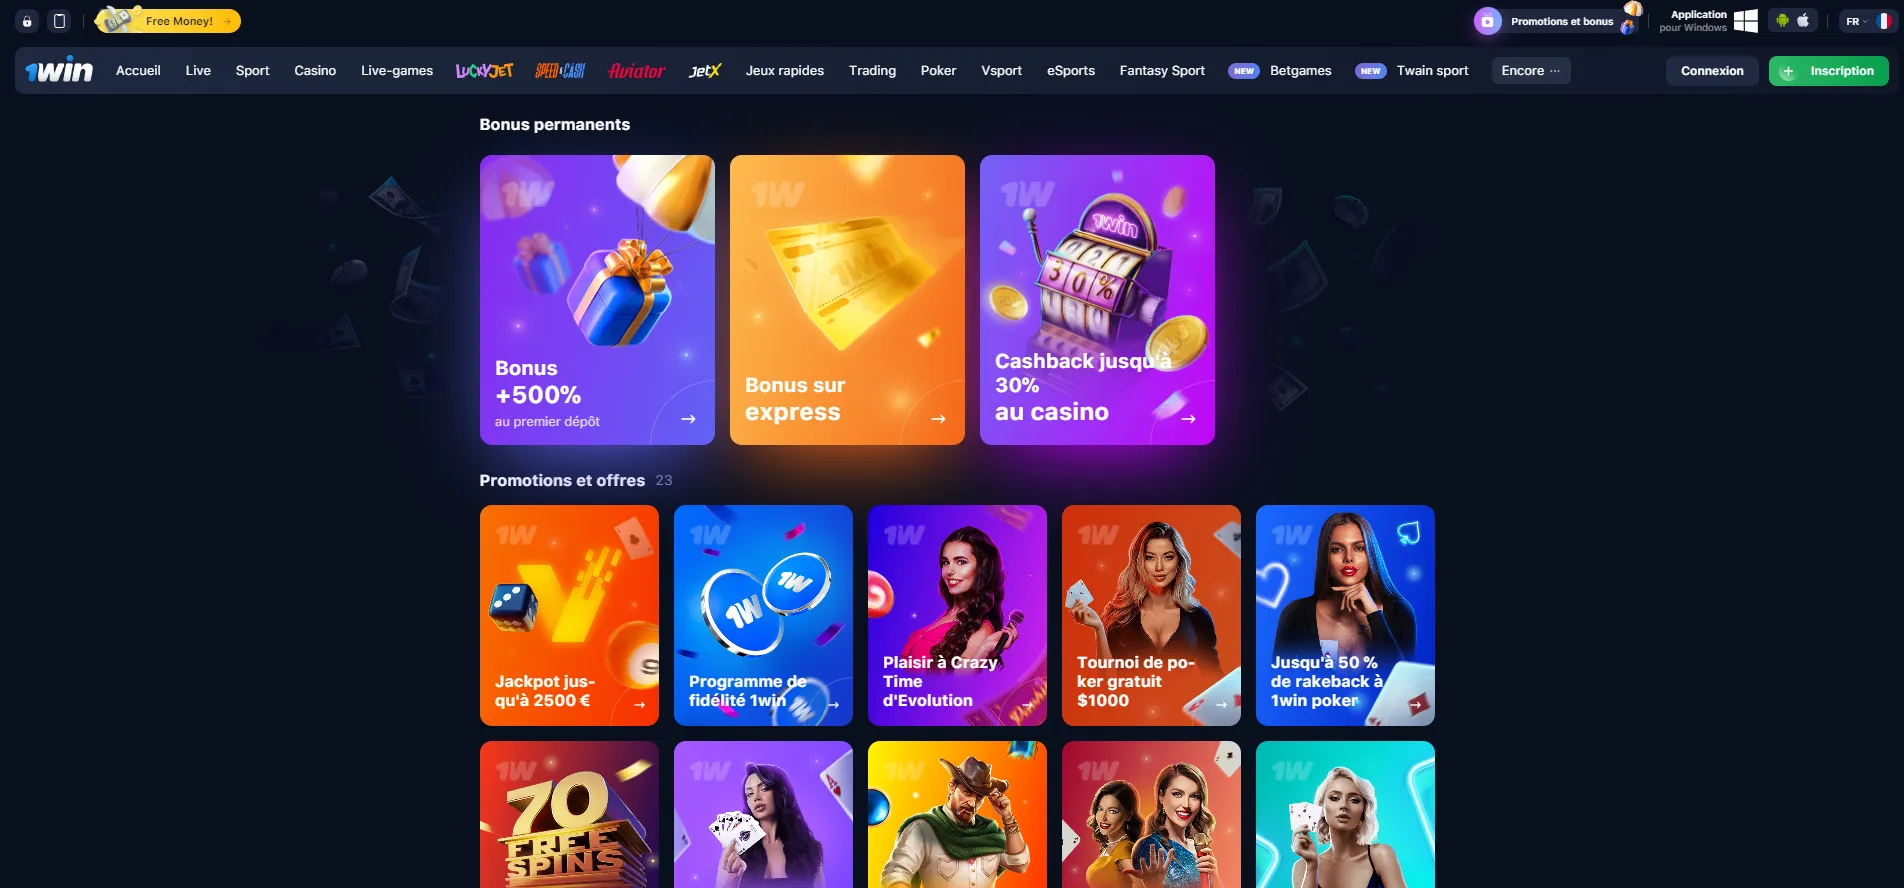Expand the Encore menu
The width and height of the screenshot is (1904, 888).
pos(1531,70)
